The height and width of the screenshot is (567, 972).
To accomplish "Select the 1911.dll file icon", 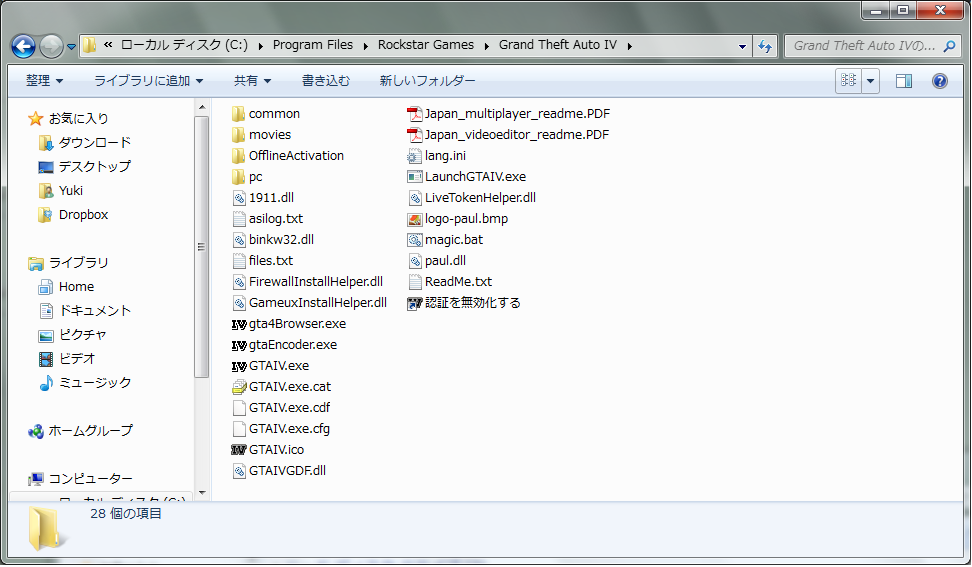I will [x=239, y=198].
